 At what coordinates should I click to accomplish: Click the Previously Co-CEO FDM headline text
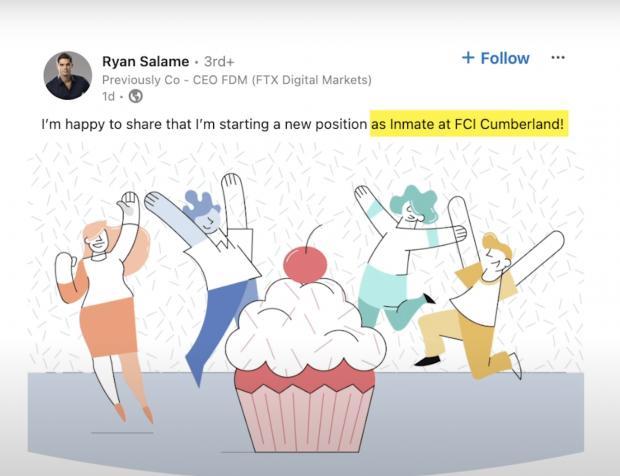point(236,80)
